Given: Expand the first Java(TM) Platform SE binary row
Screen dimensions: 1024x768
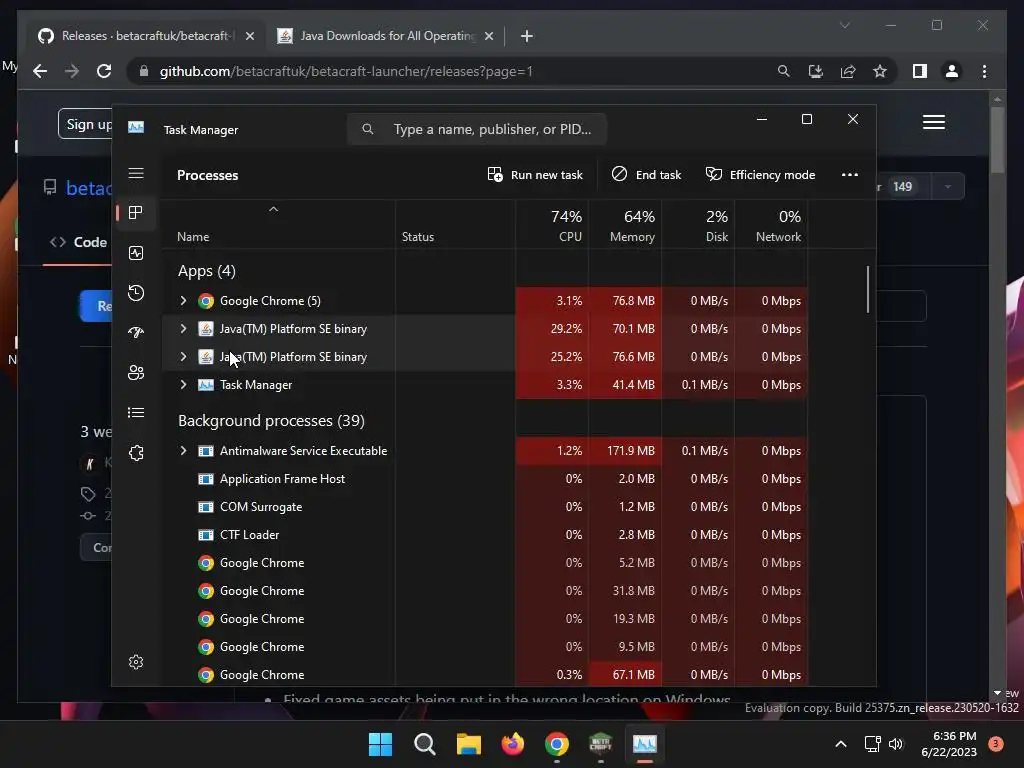Looking at the screenshot, I should coord(184,328).
